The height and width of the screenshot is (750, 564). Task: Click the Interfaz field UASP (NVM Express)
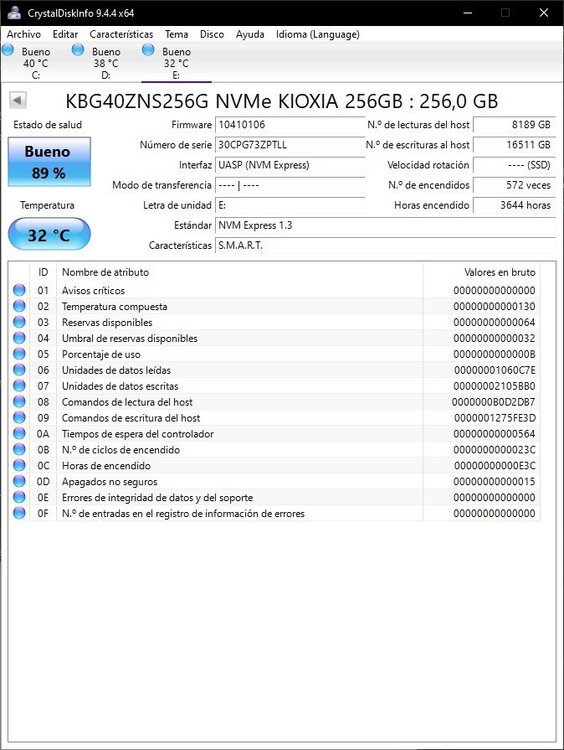pos(290,165)
